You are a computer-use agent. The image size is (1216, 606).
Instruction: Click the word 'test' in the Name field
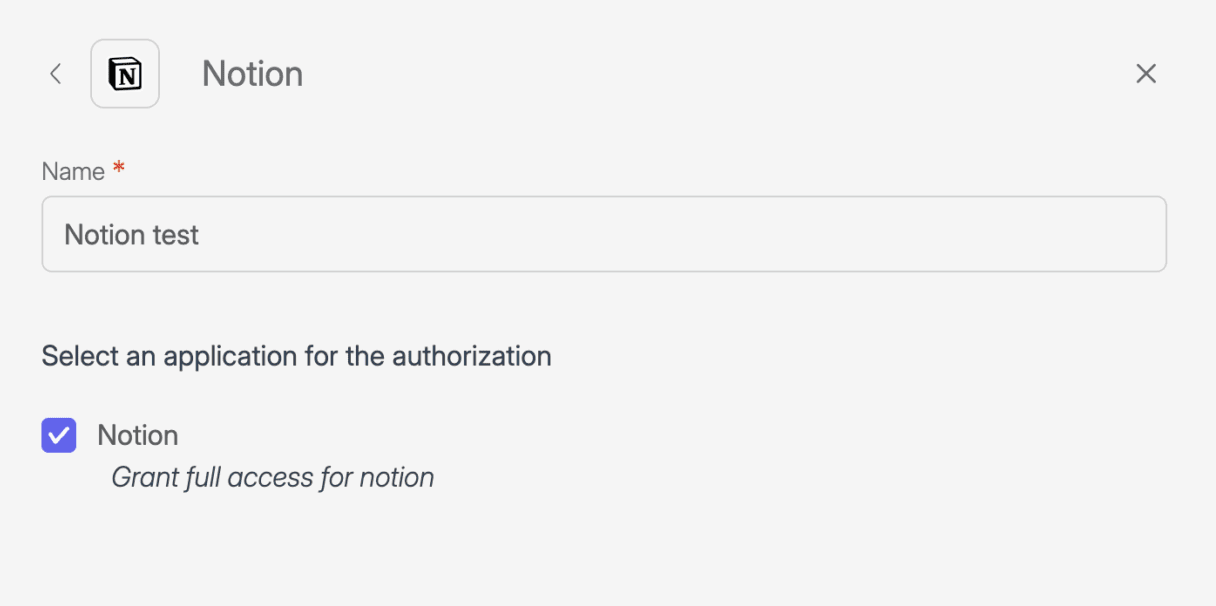(176, 235)
